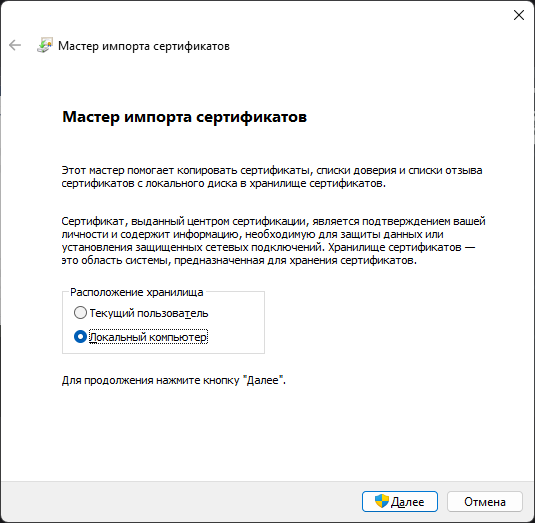Screen dimensions: 535x523
Task: Proceed with the Далее button
Action: pos(400,502)
